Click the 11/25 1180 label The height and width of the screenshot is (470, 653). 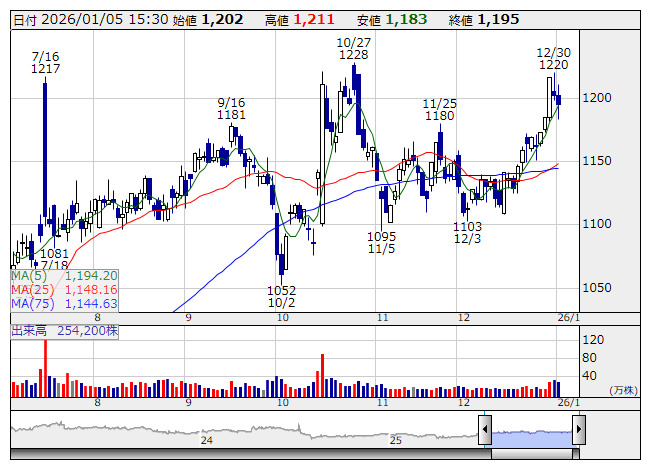(439, 109)
